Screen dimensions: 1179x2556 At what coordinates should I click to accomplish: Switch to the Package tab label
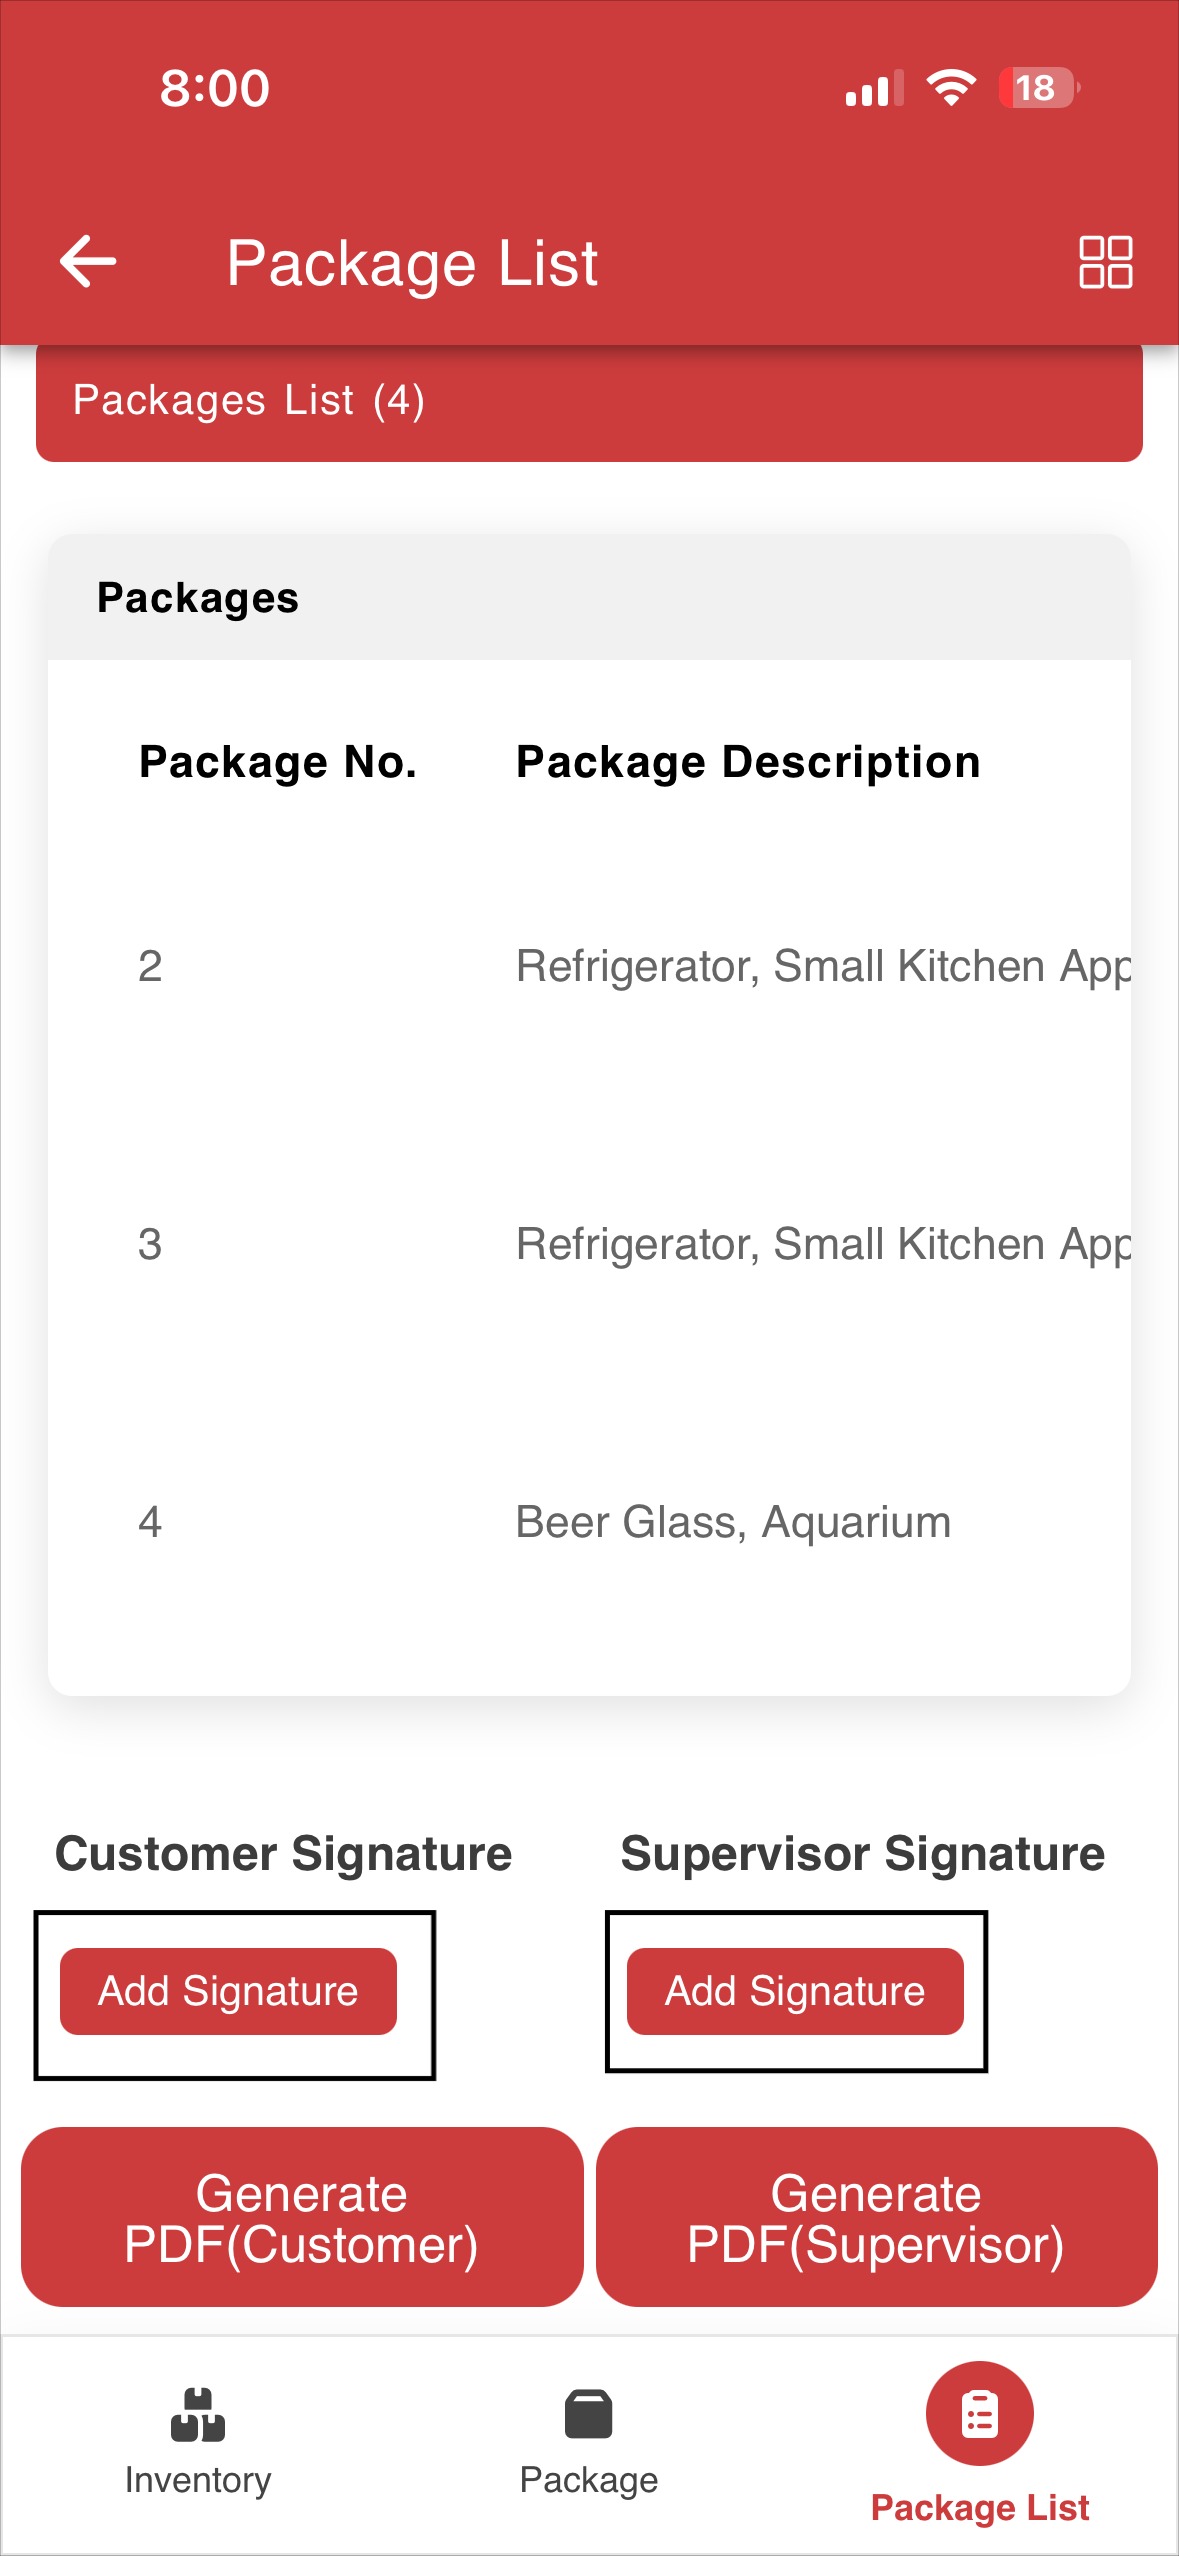tap(588, 2480)
